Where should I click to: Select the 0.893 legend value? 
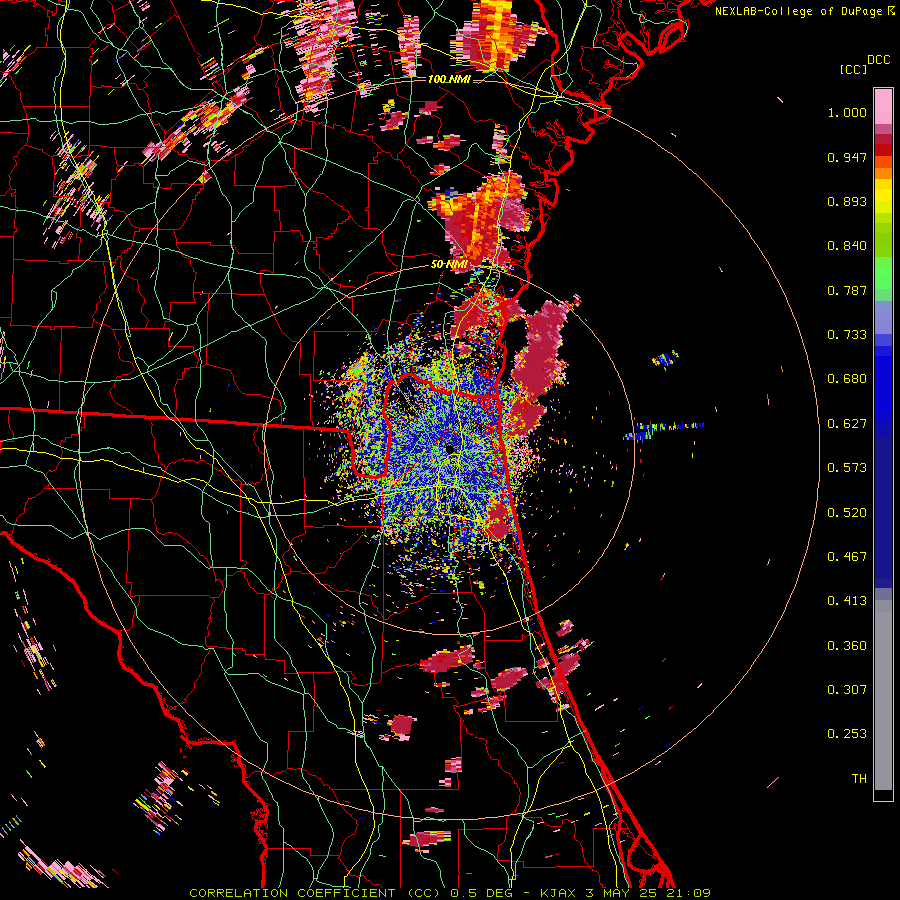pos(847,201)
